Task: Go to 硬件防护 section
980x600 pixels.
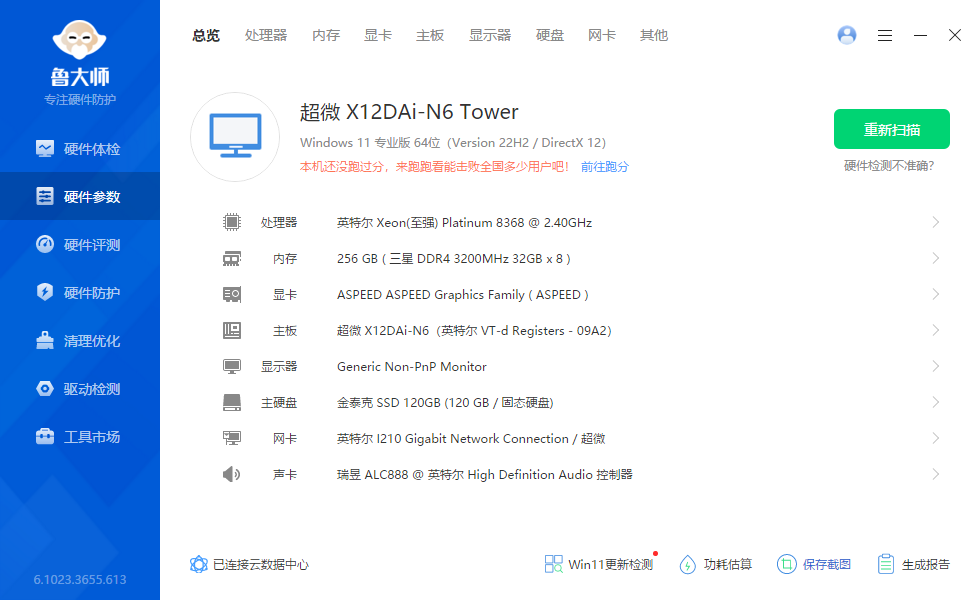Action: click(80, 292)
